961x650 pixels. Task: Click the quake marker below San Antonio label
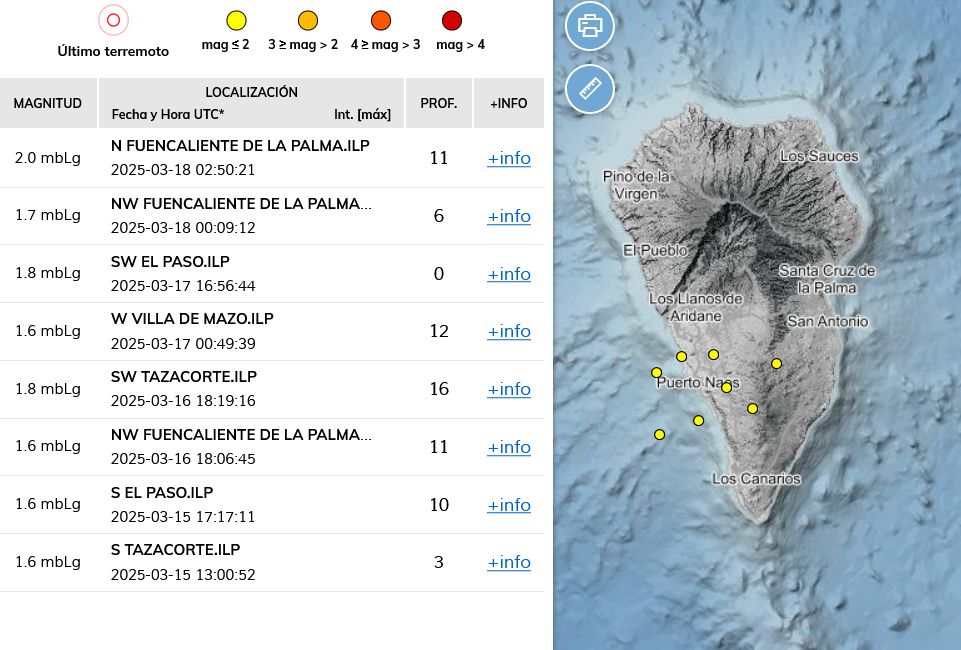pos(777,364)
